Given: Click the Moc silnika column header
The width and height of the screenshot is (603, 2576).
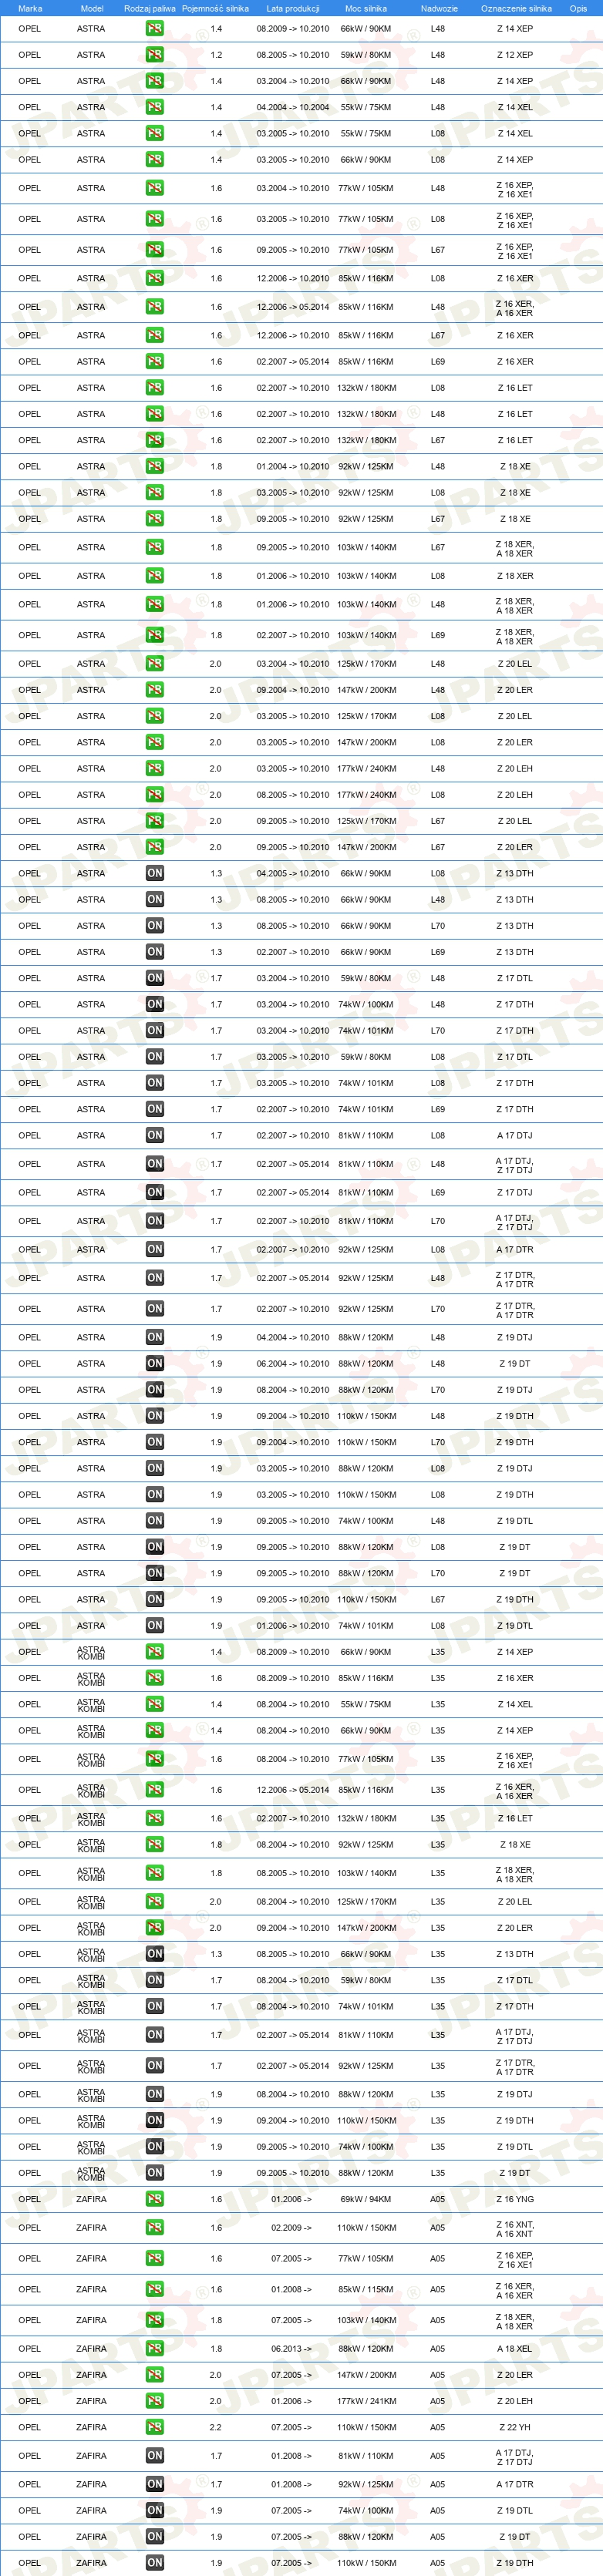Looking at the screenshot, I should (x=366, y=8).
